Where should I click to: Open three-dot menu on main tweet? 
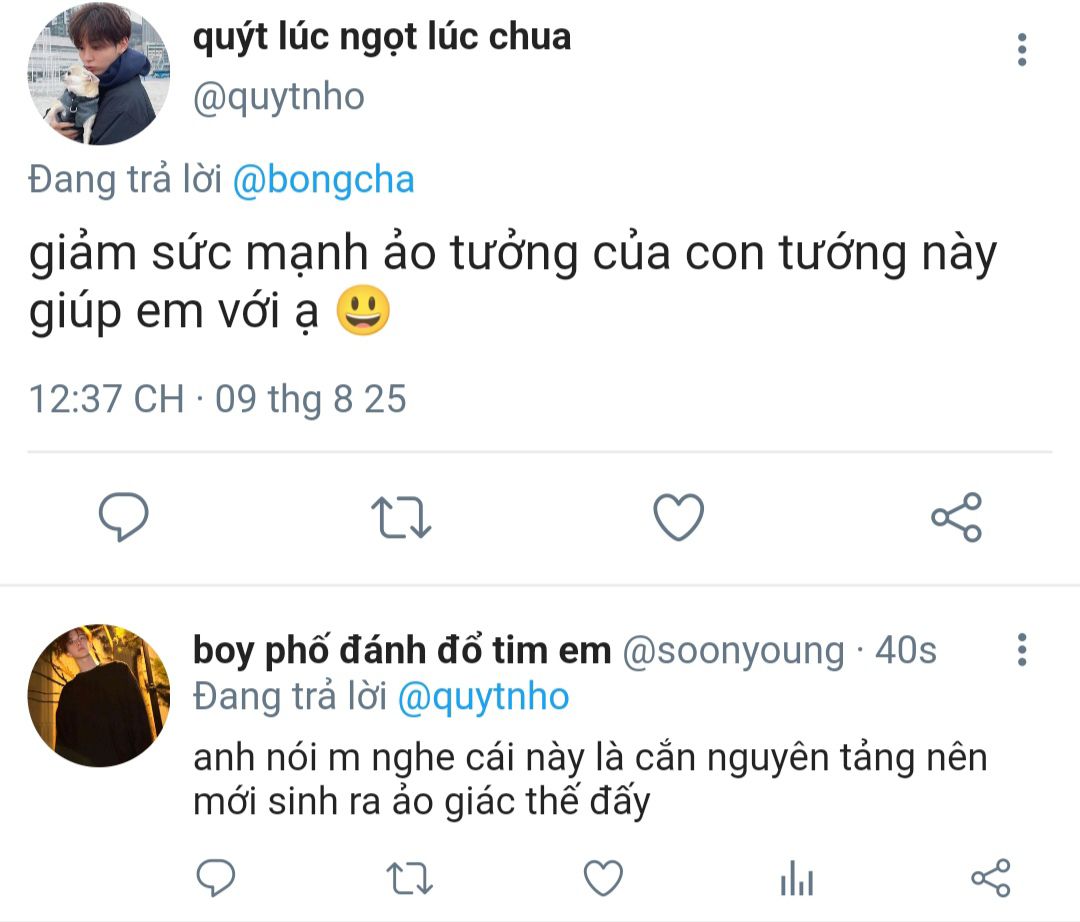[1021, 49]
